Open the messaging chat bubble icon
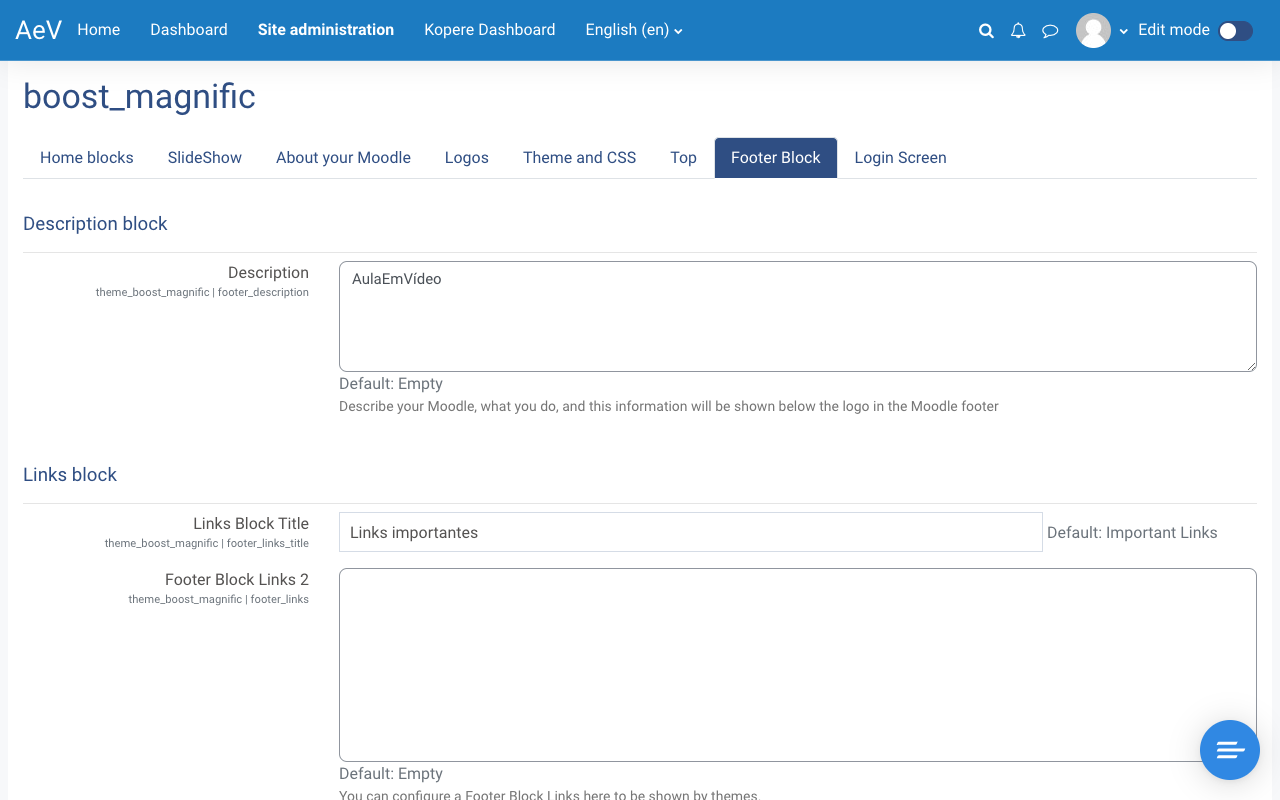The width and height of the screenshot is (1280, 800). [1050, 31]
